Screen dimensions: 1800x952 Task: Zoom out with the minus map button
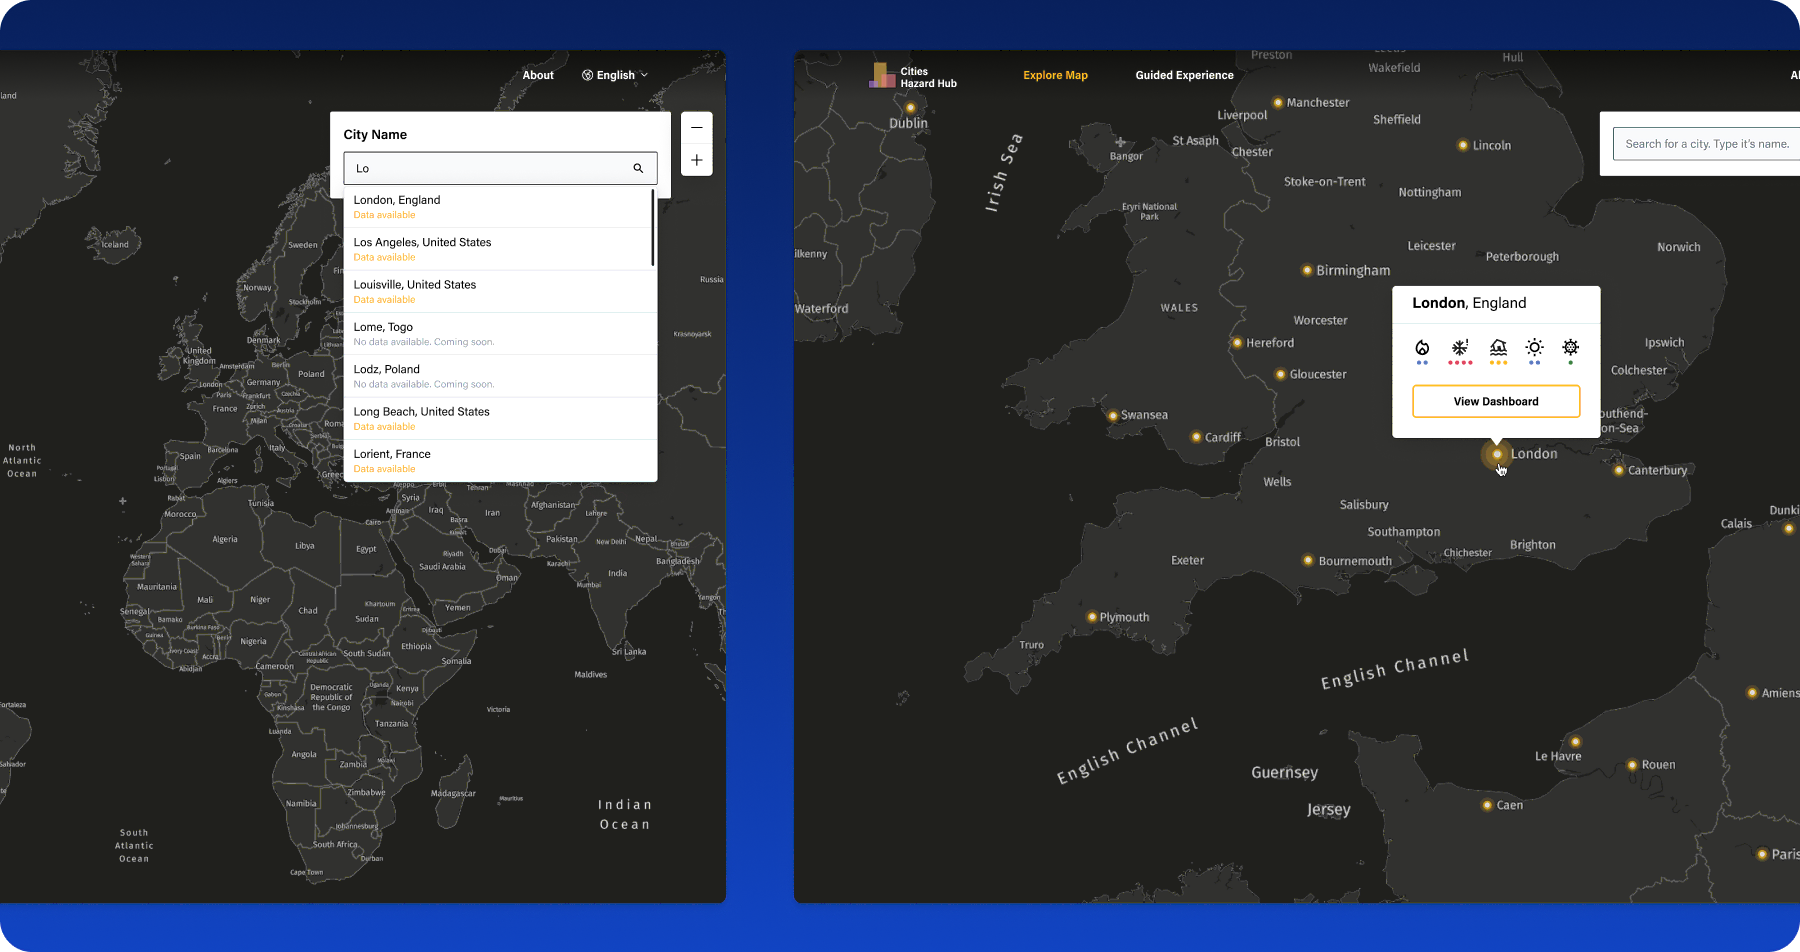[697, 127]
